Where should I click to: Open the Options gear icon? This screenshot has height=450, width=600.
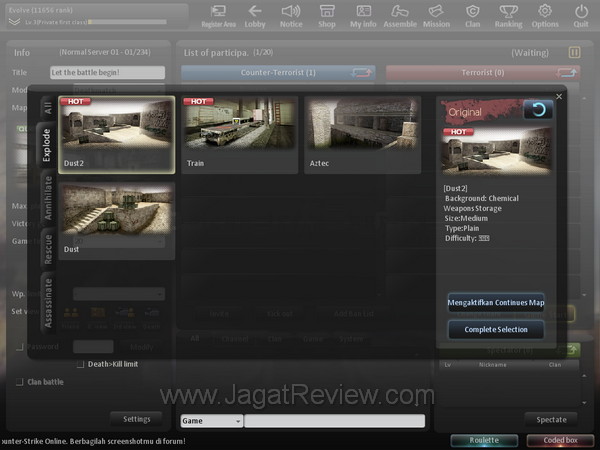click(545, 16)
